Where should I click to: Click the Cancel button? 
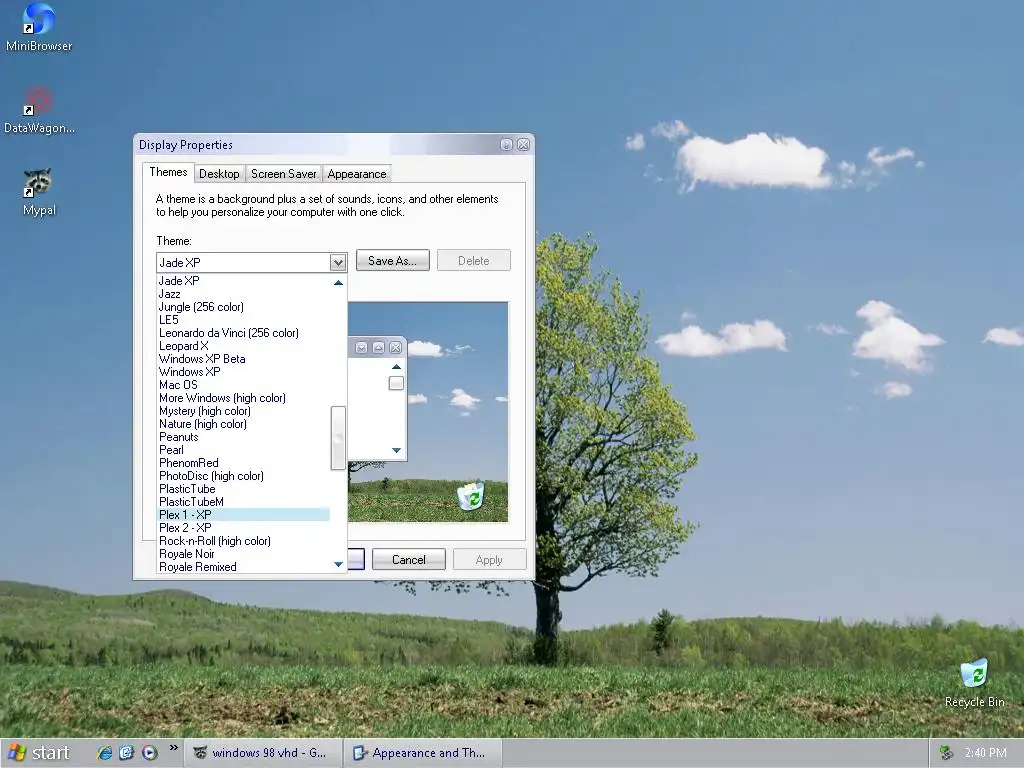(x=409, y=560)
